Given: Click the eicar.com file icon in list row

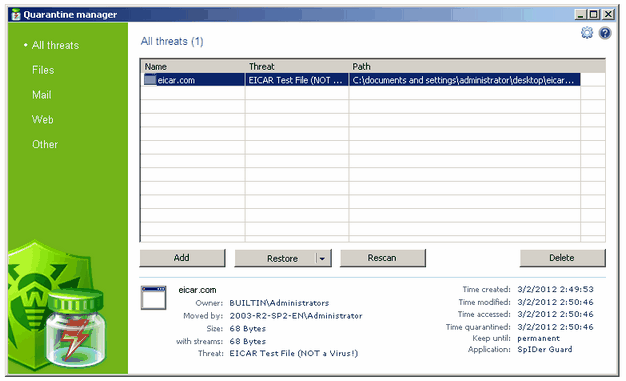Looking at the screenshot, I should (150, 80).
